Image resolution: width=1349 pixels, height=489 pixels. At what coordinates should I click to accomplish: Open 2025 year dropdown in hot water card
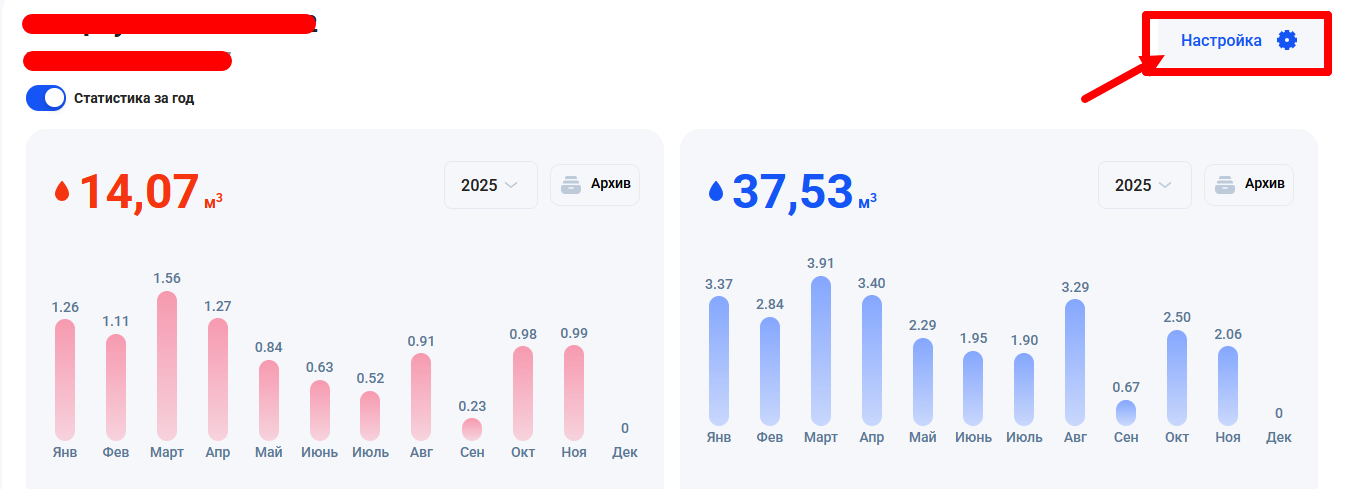pyautogui.click(x=490, y=185)
